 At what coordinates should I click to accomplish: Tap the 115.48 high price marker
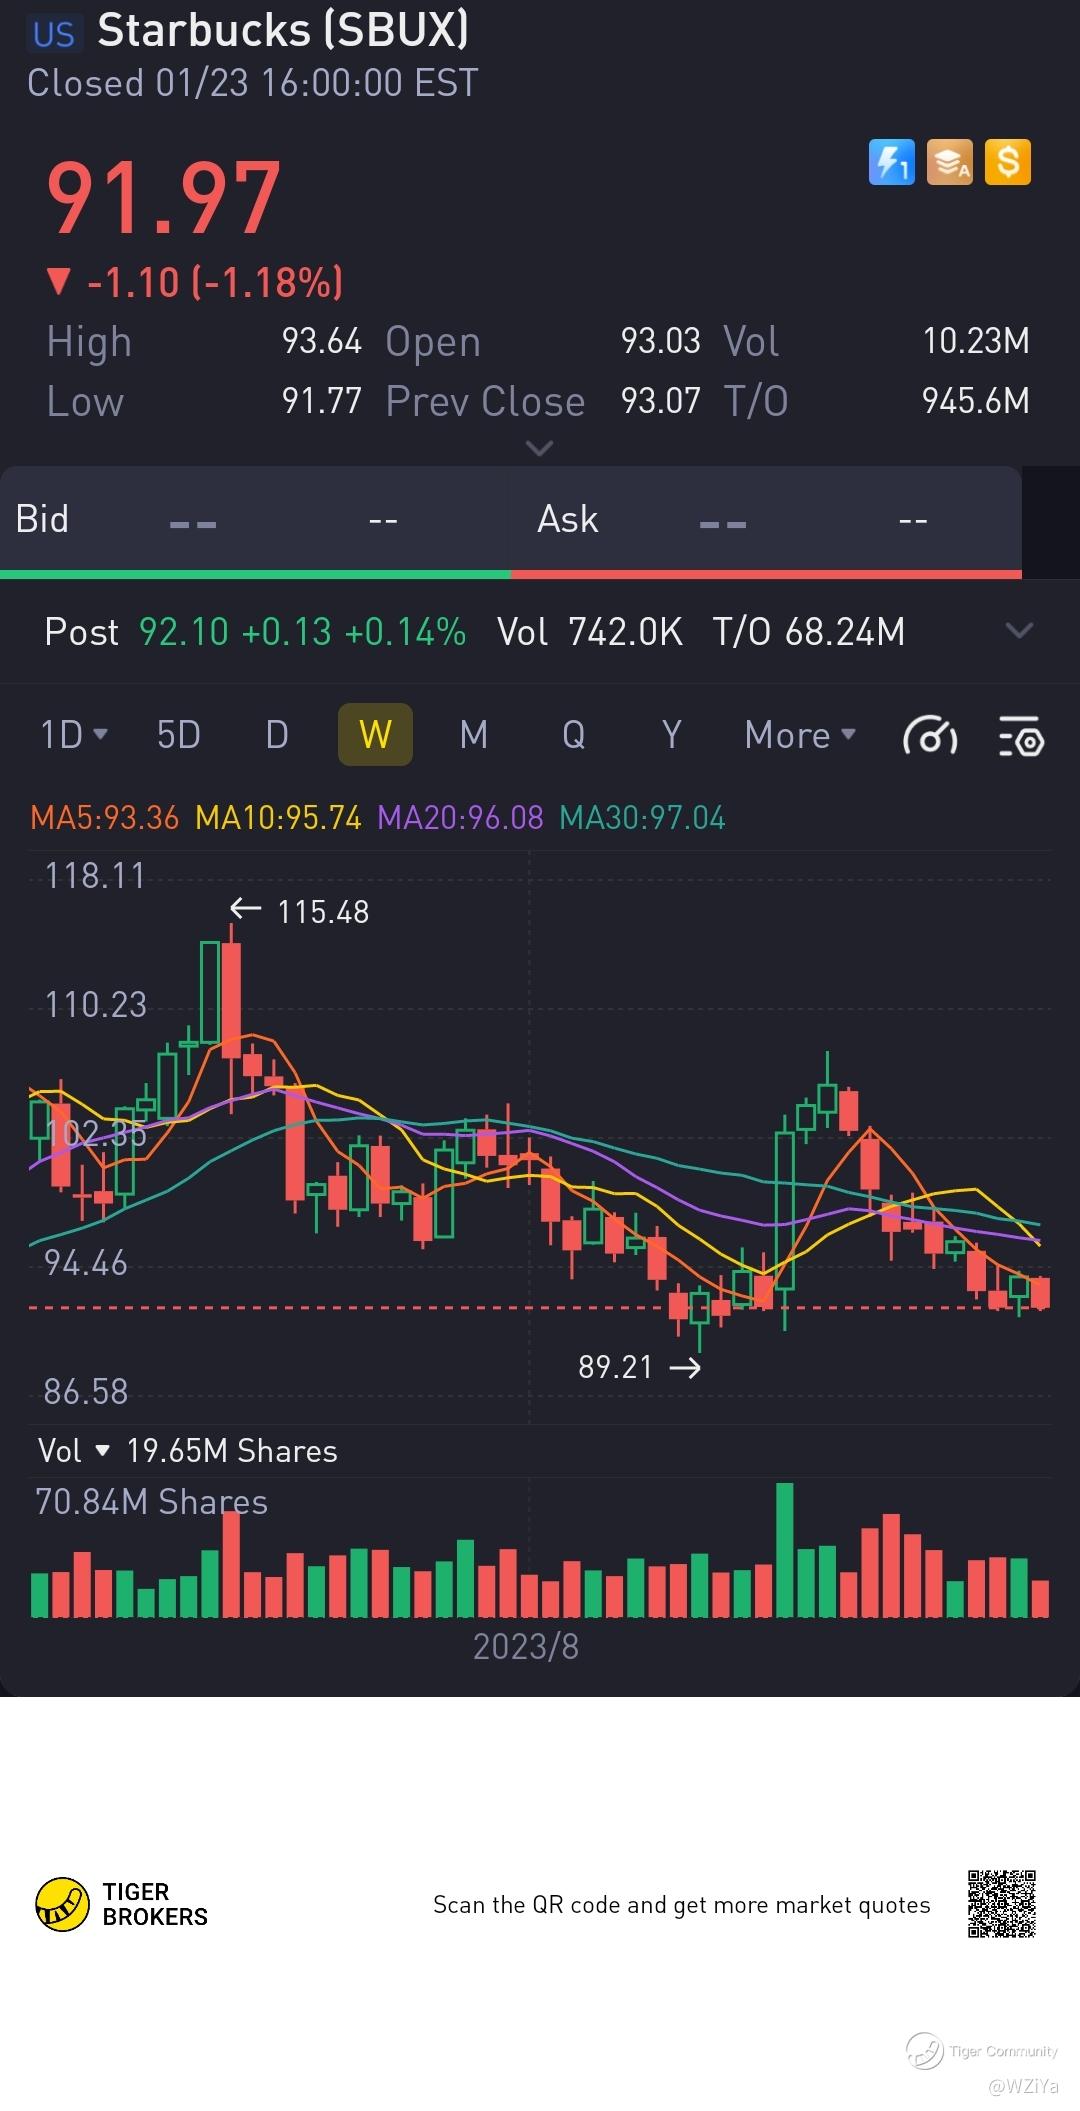click(323, 912)
